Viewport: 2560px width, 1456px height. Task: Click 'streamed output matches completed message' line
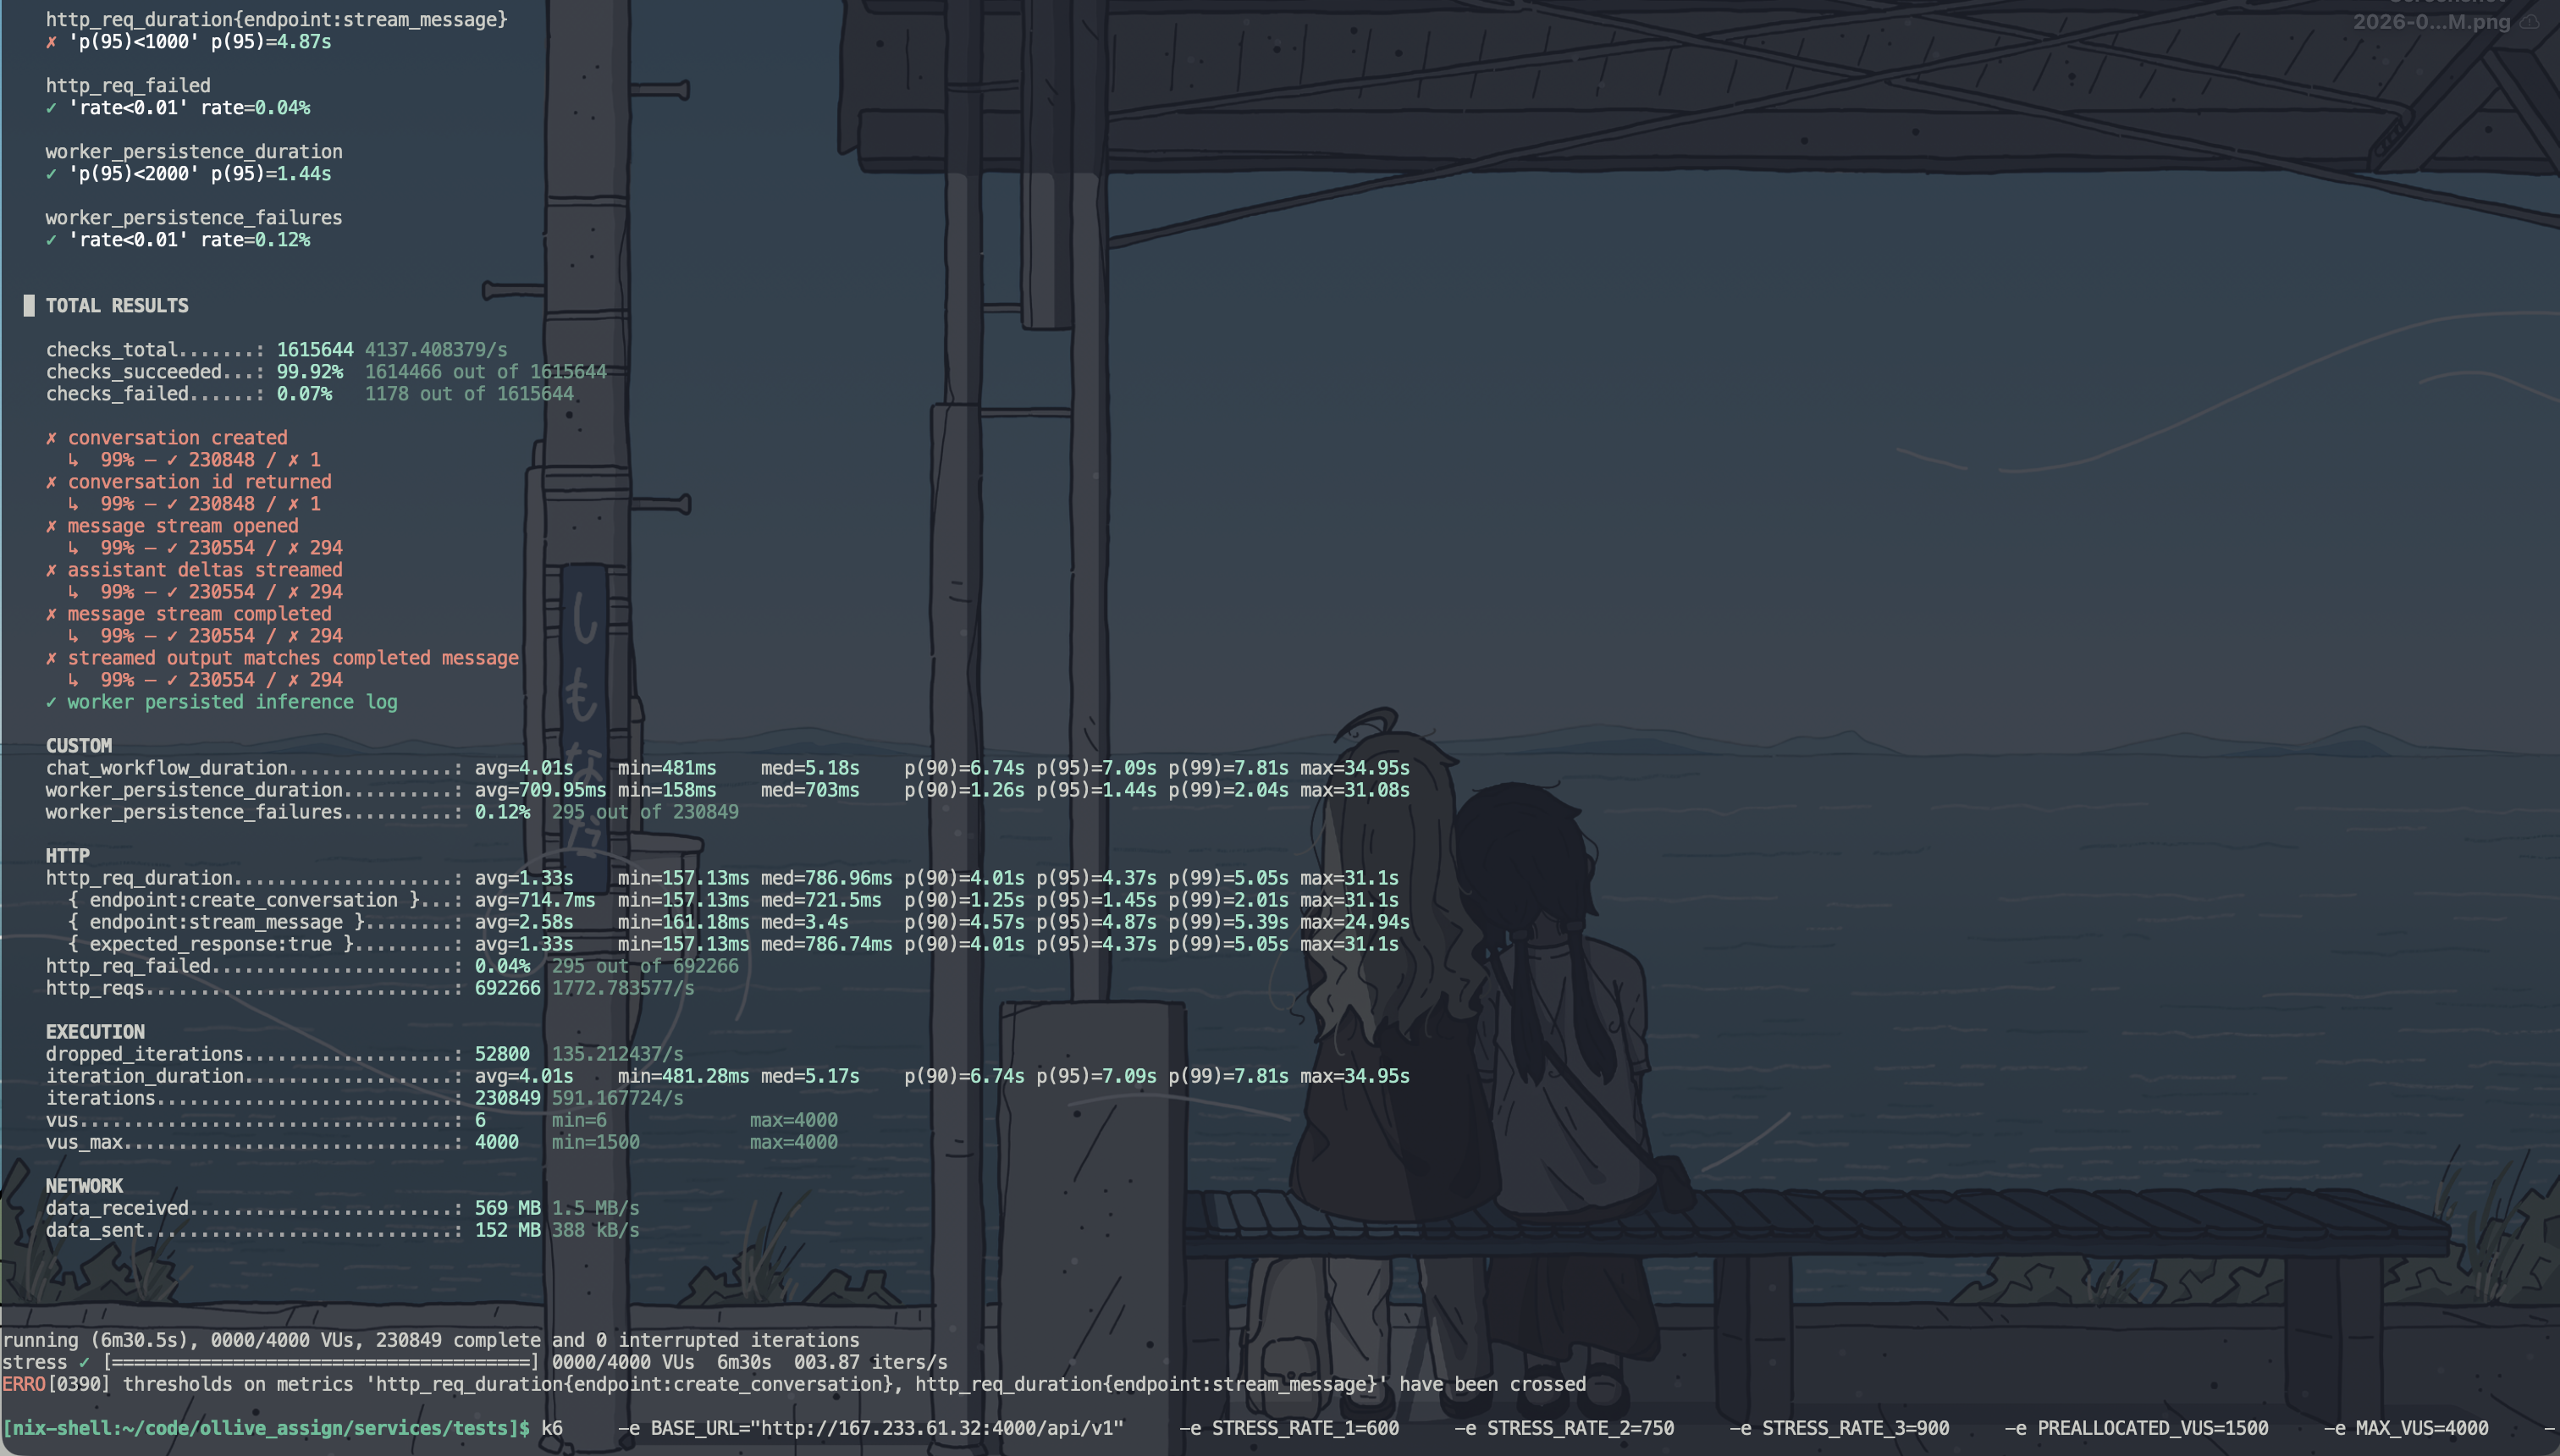click(282, 658)
